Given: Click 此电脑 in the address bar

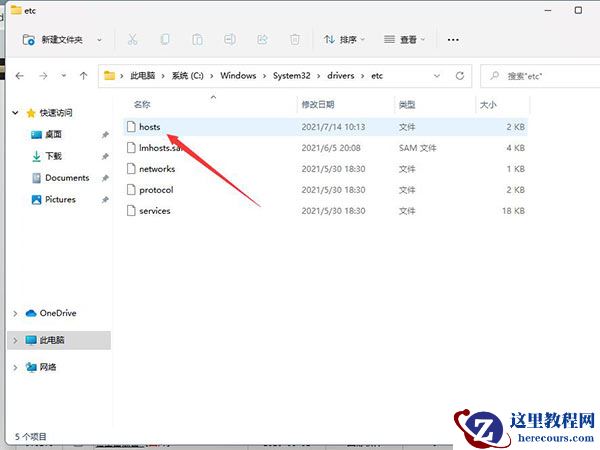Looking at the screenshot, I should click(142, 76).
